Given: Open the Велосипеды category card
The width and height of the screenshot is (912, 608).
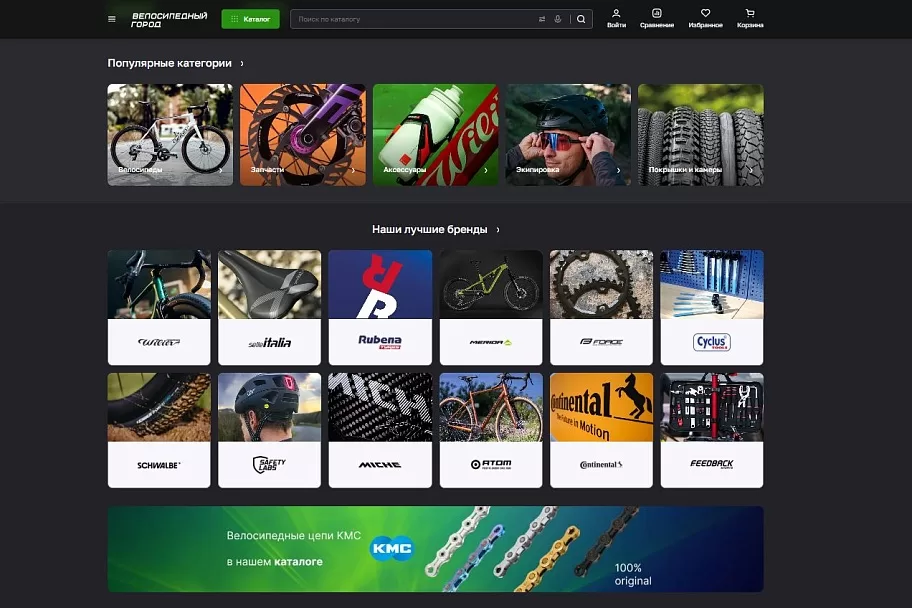Looking at the screenshot, I should (x=170, y=135).
